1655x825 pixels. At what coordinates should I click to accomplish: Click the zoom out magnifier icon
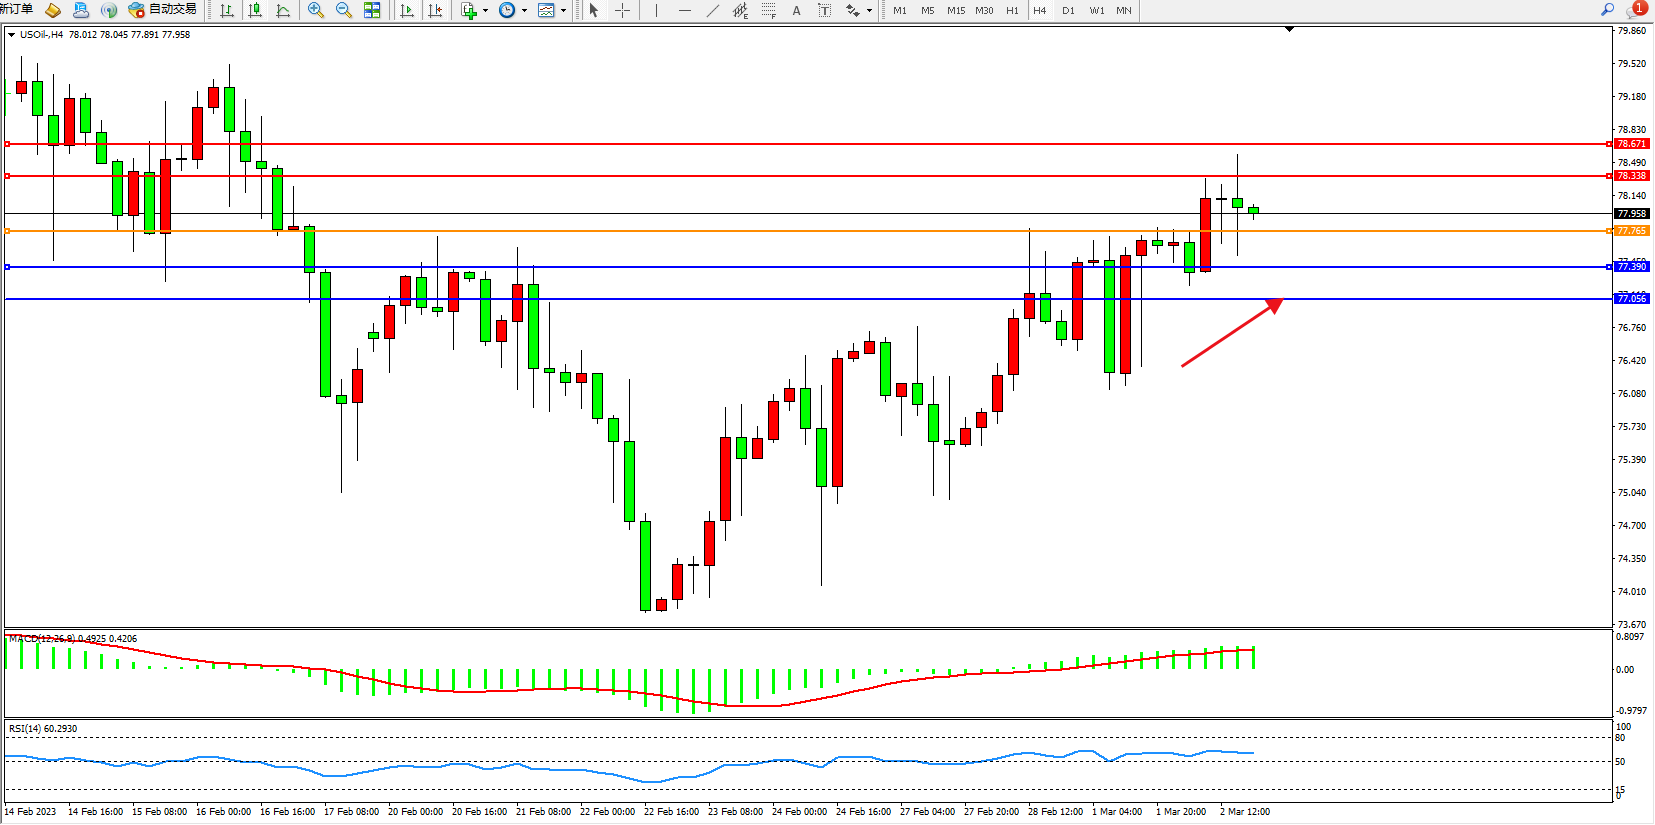pos(344,10)
